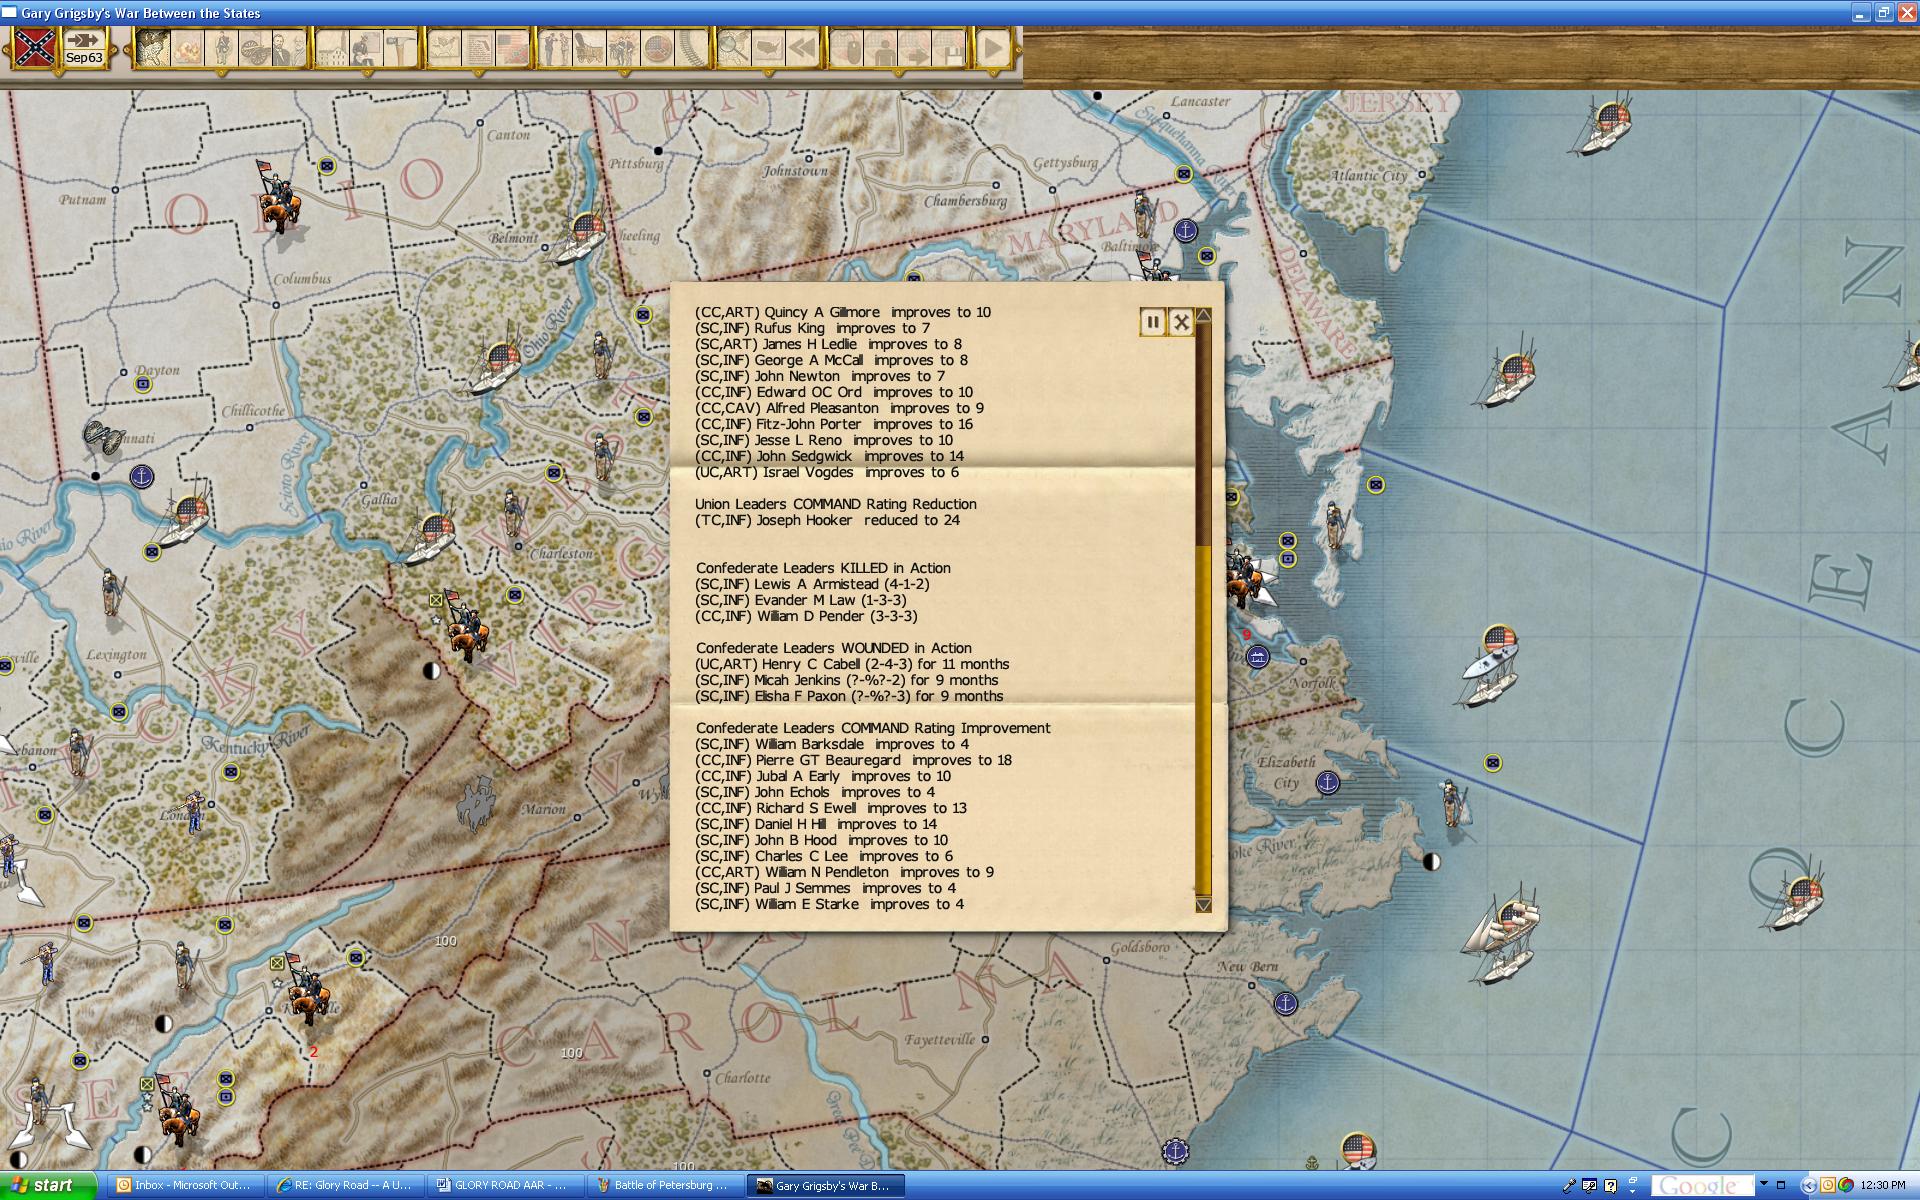Click the Sep63 turn date indicator
The height and width of the screenshot is (1200, 1920).
point(84,48)
